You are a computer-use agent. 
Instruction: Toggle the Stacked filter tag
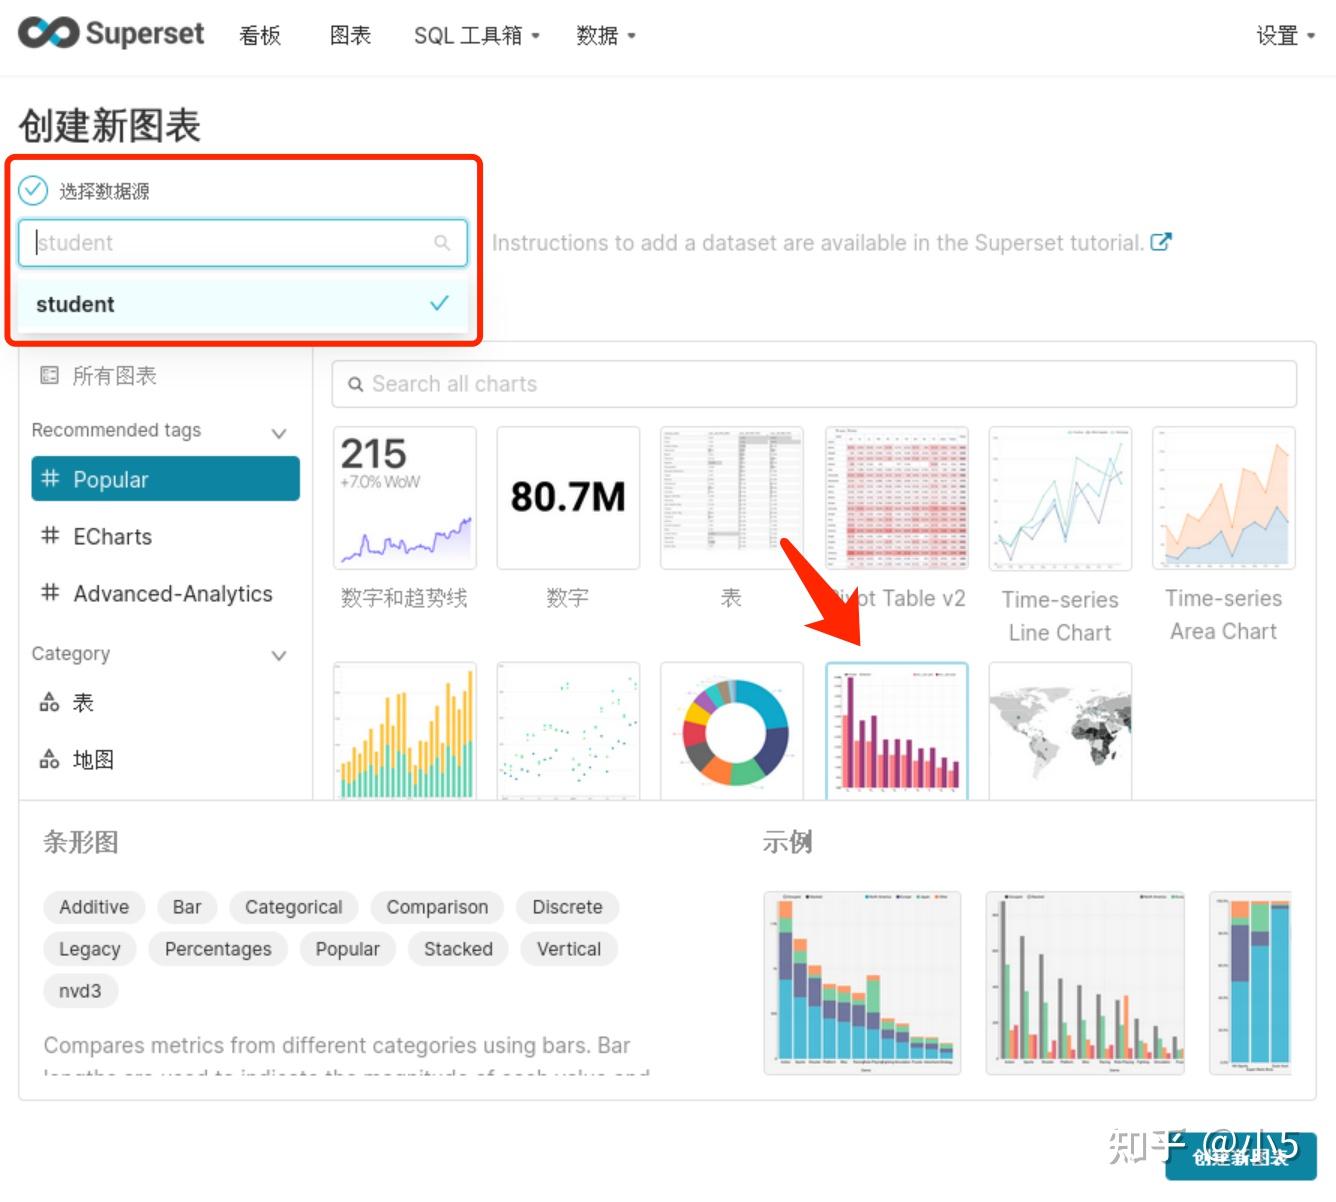click(x=457, y=949)
